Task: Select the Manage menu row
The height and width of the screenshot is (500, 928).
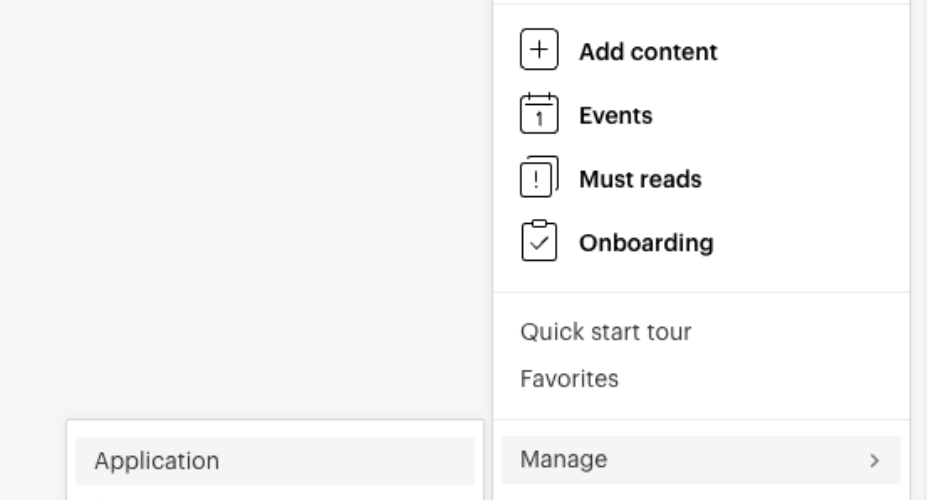Action: [701, 460]
